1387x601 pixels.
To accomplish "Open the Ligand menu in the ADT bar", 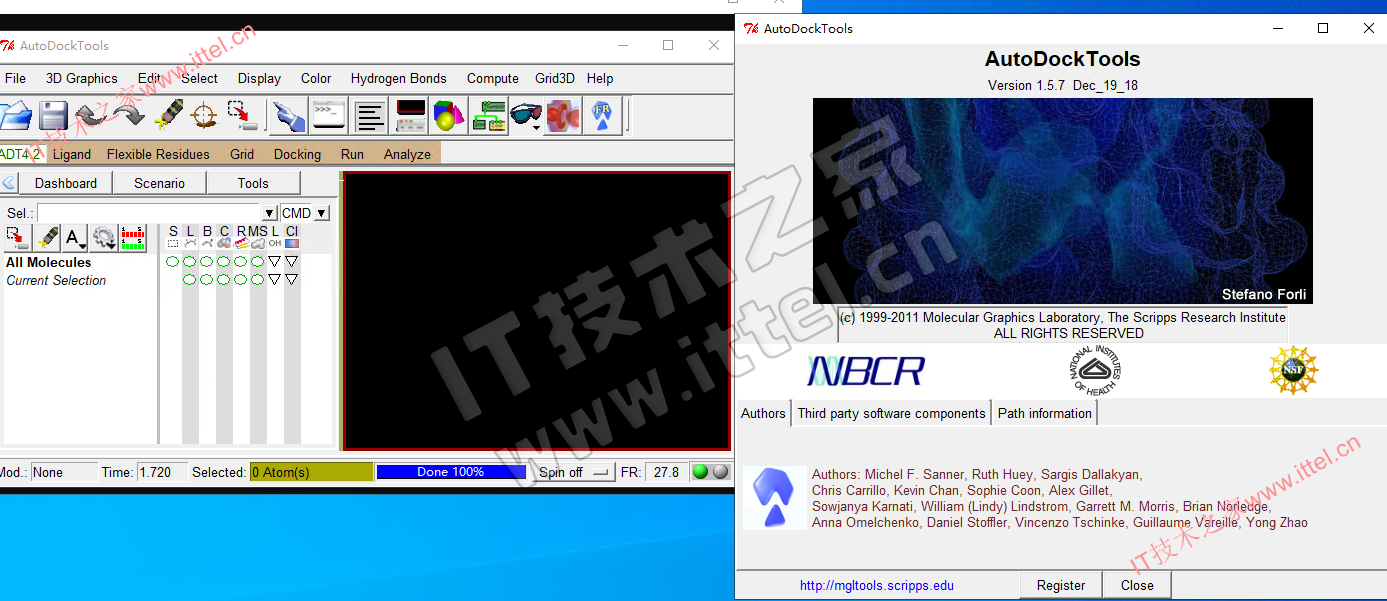I will coord(72,154).
